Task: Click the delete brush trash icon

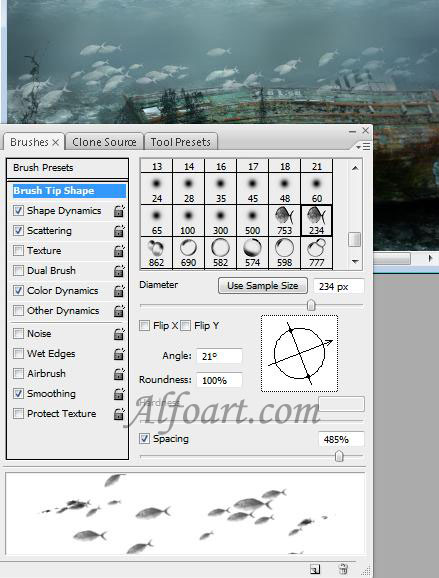Action: click(x=343, y=568)
